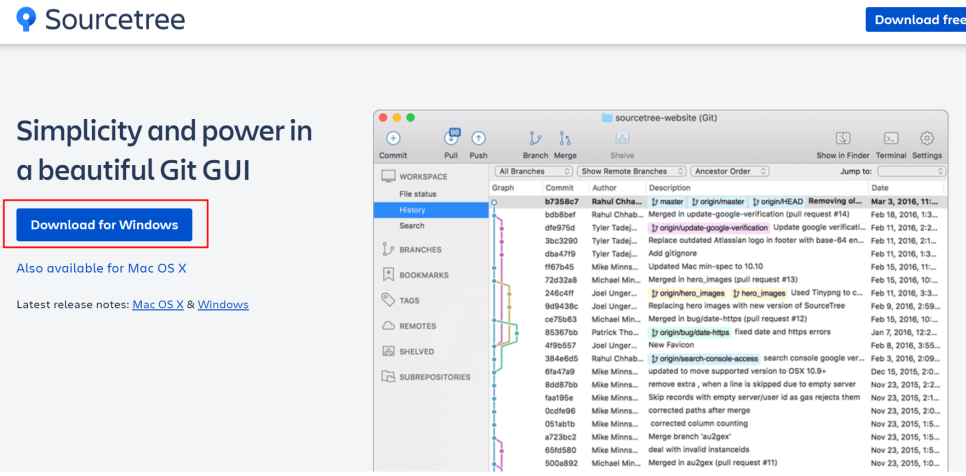
Task: Select commit 9d9438c row
Action: click(717, 306)
